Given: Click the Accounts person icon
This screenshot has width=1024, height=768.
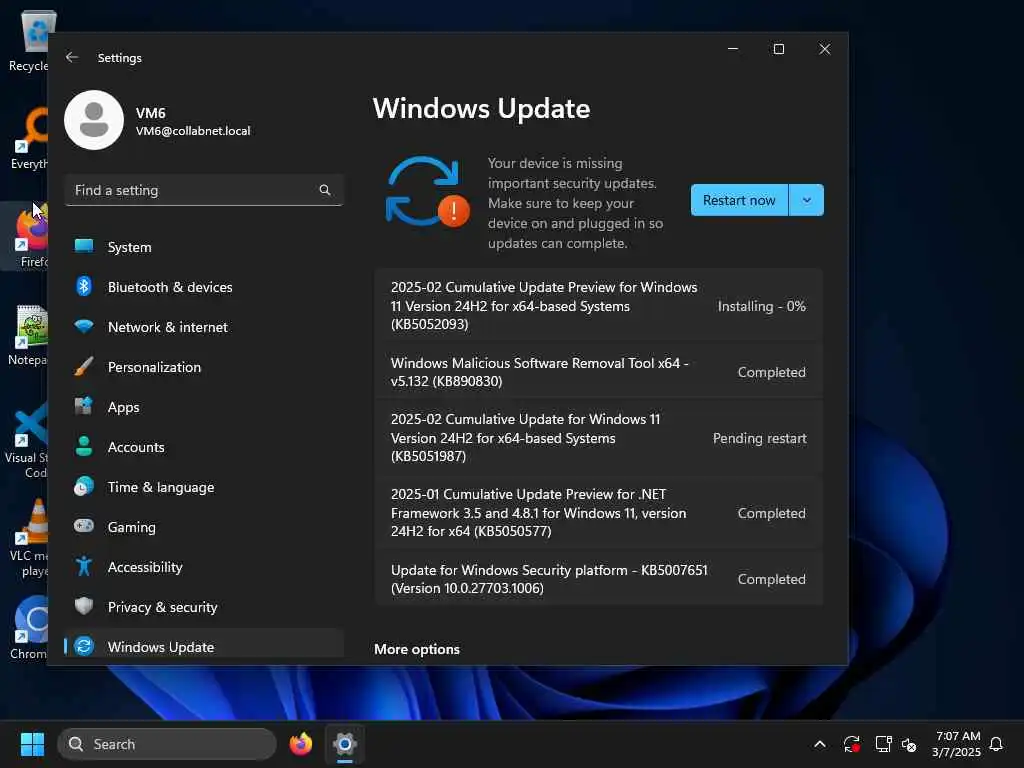Looking at the screenshot, I should (84, 447).
